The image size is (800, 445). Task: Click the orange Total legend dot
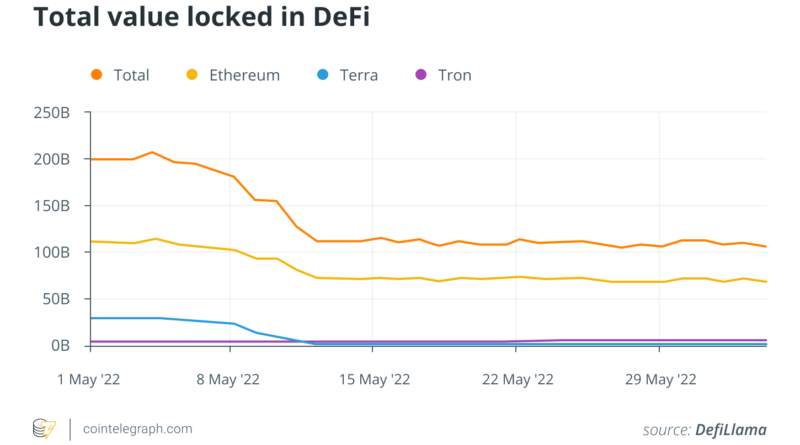(x=96, y=75)
